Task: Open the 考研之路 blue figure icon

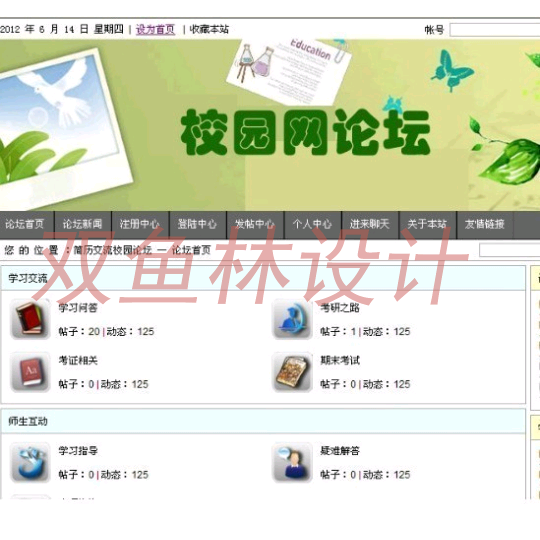Action: coord(292,319)
